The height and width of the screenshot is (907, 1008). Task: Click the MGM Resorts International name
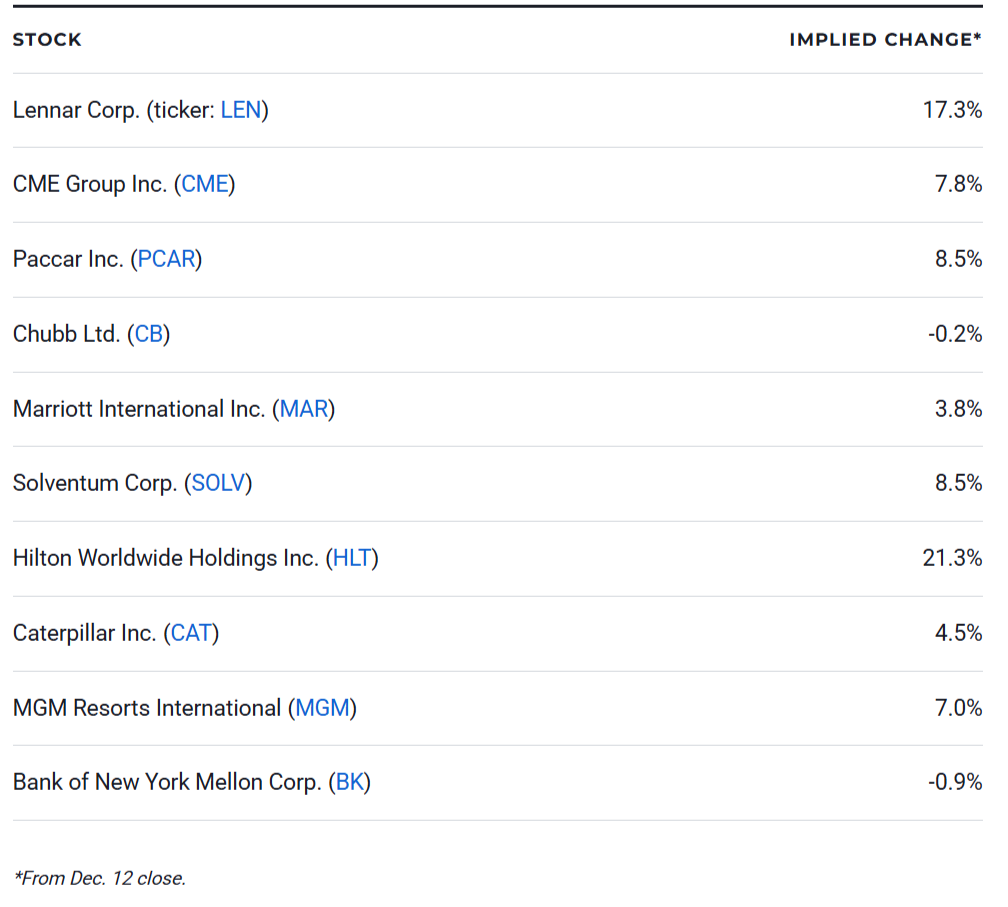pyautogui.click(x=147, y=708)
